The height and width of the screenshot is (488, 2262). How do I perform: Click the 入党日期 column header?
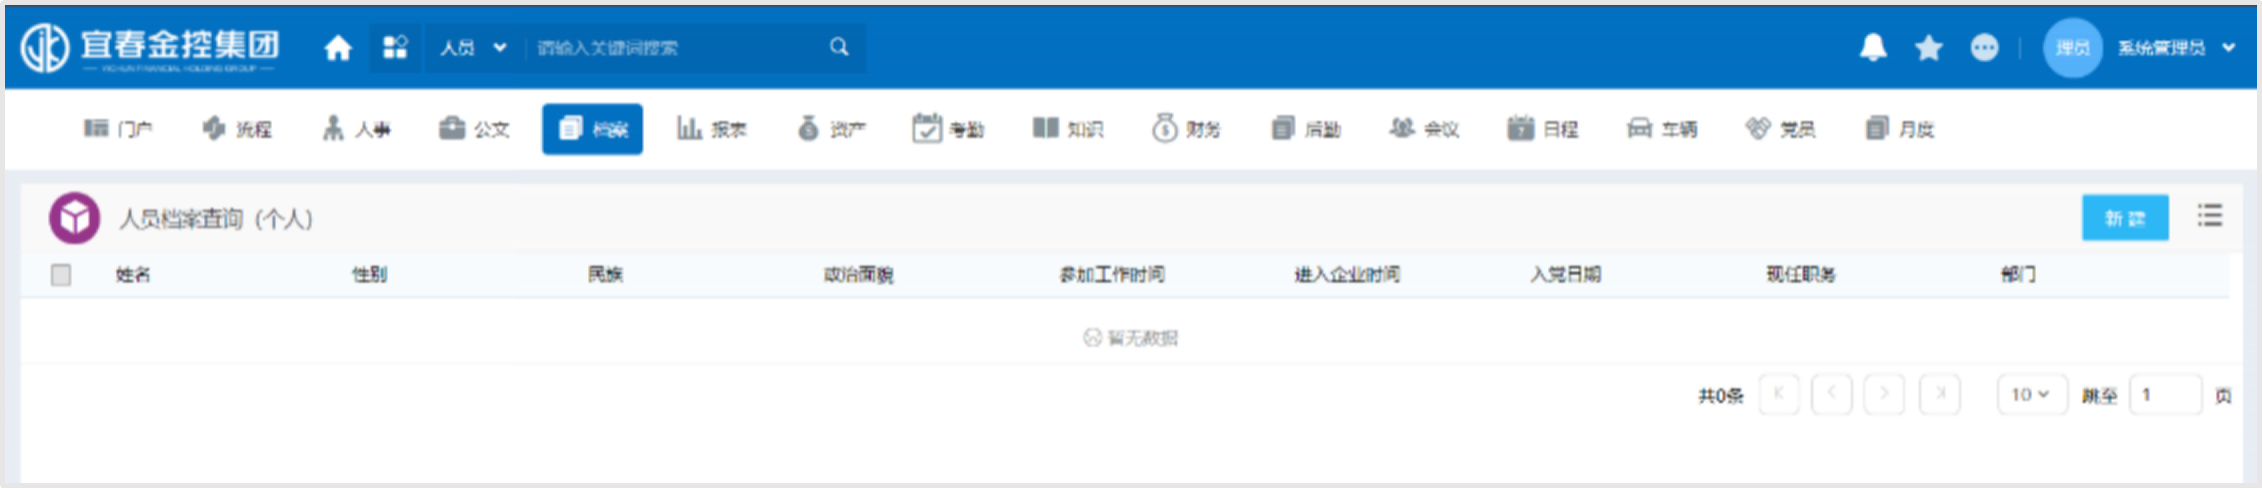pos(1565,275)
